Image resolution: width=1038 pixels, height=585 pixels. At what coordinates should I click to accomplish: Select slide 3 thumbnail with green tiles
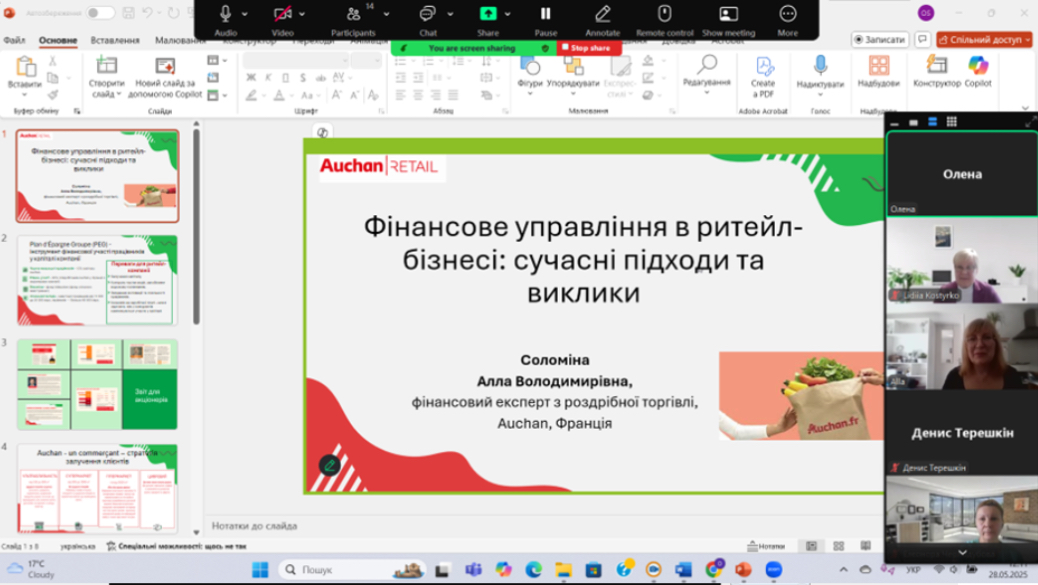coord(97,384)
